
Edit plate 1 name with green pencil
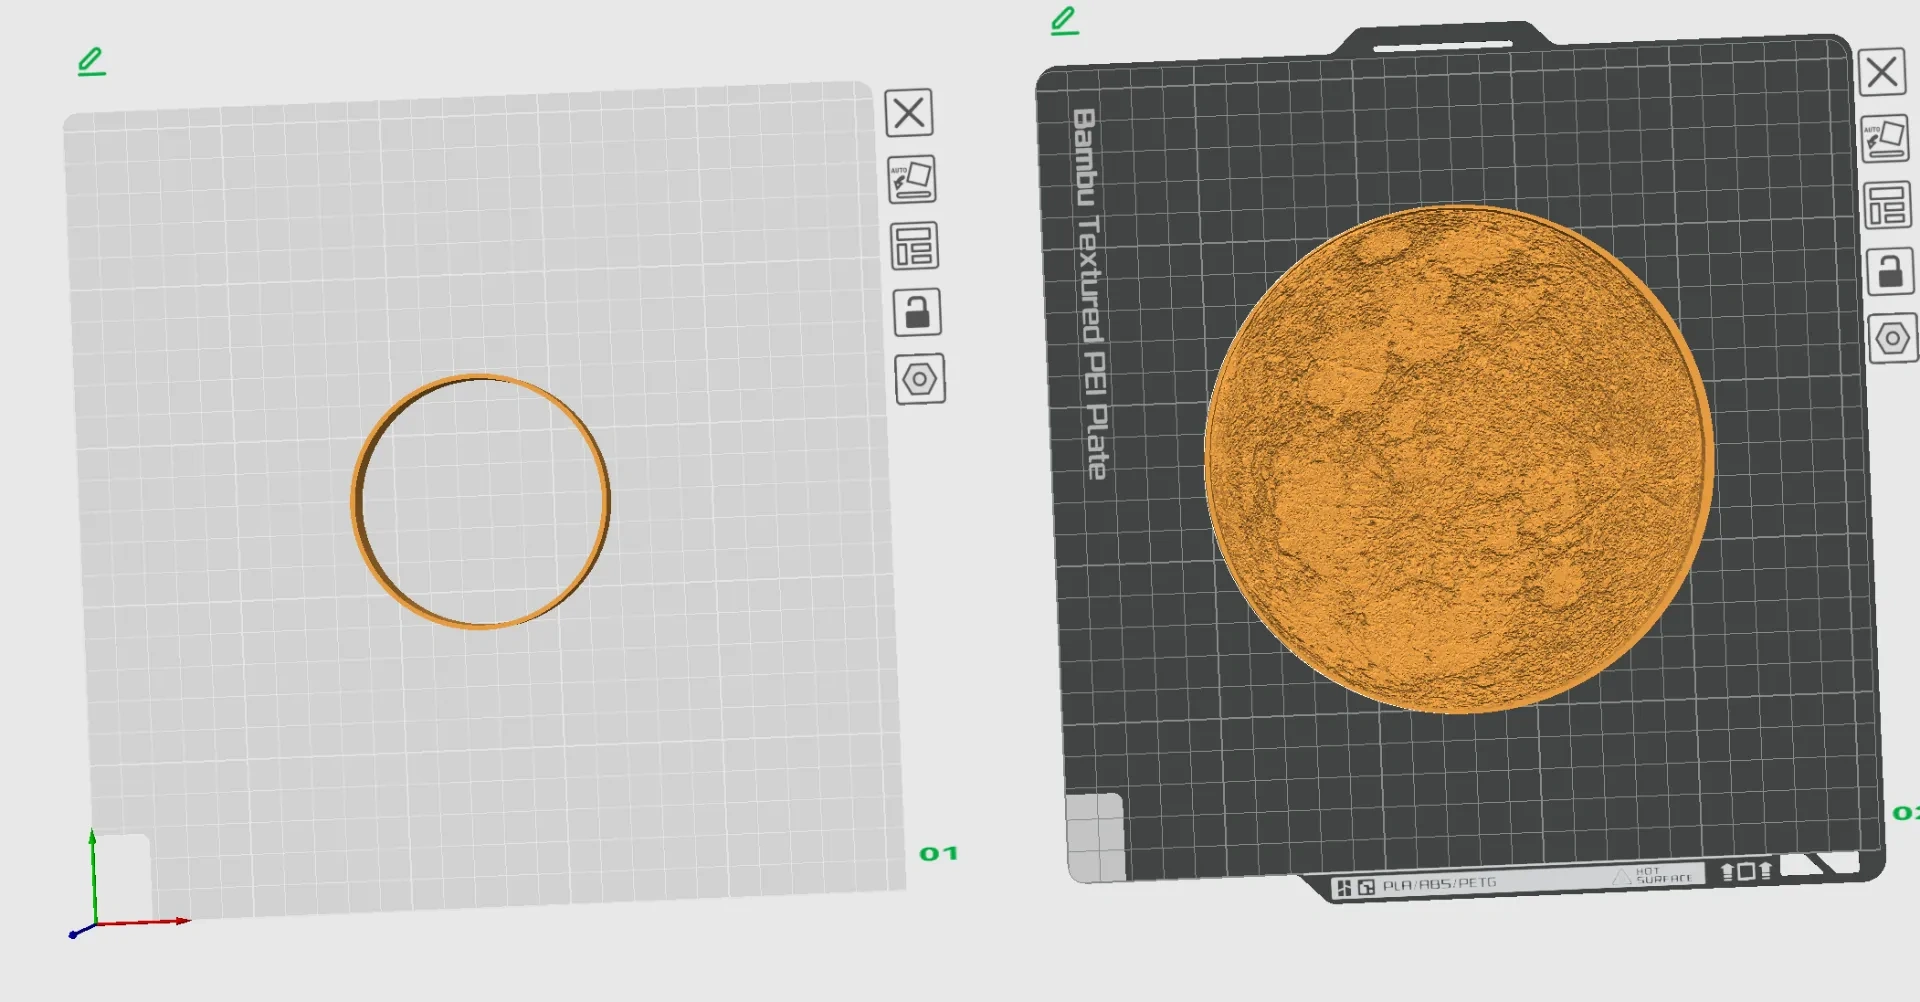pyautogui.click(x=91, y=62)
